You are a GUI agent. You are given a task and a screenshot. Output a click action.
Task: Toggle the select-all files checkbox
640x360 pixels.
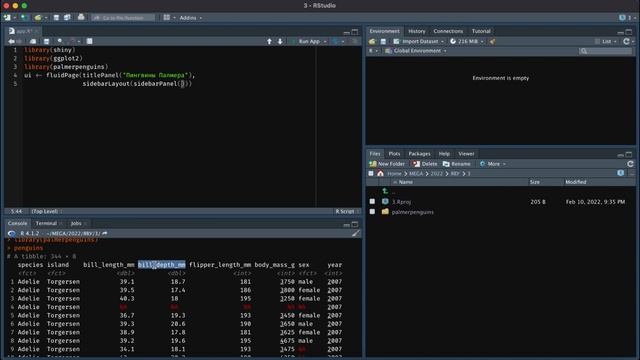[371, 173]
